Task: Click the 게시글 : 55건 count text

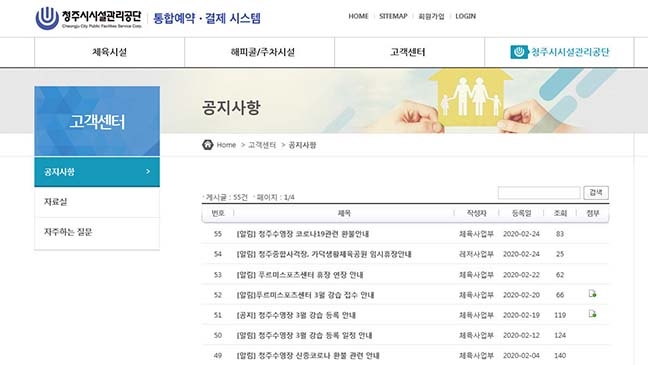Action: [x=226, y=197]
